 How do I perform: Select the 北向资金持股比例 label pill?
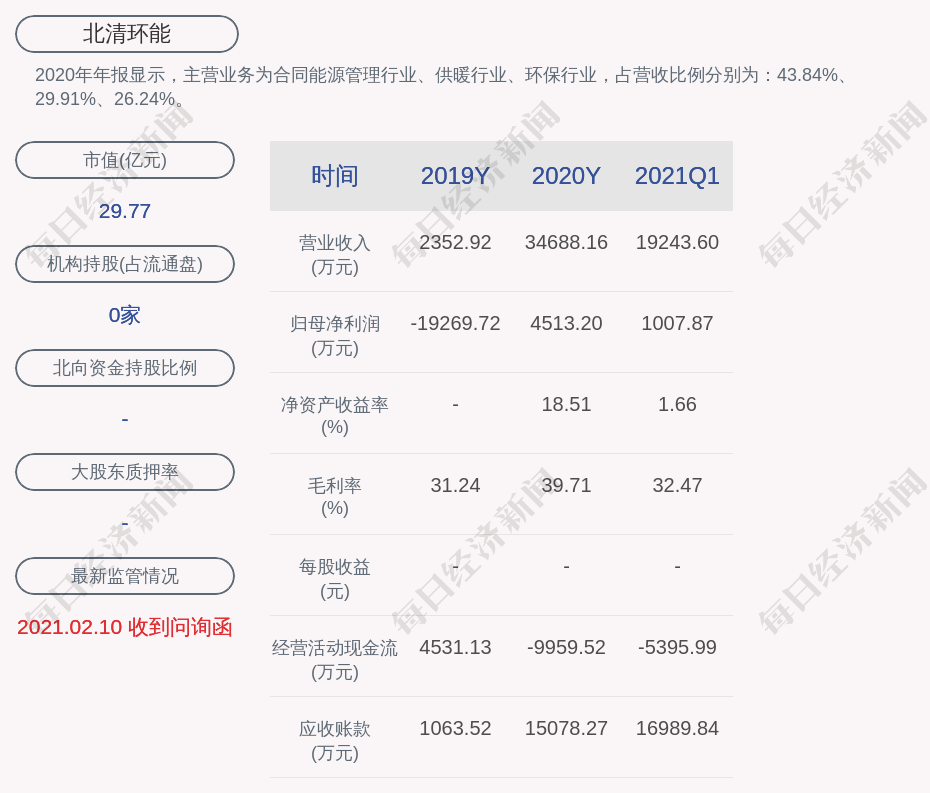125,368
